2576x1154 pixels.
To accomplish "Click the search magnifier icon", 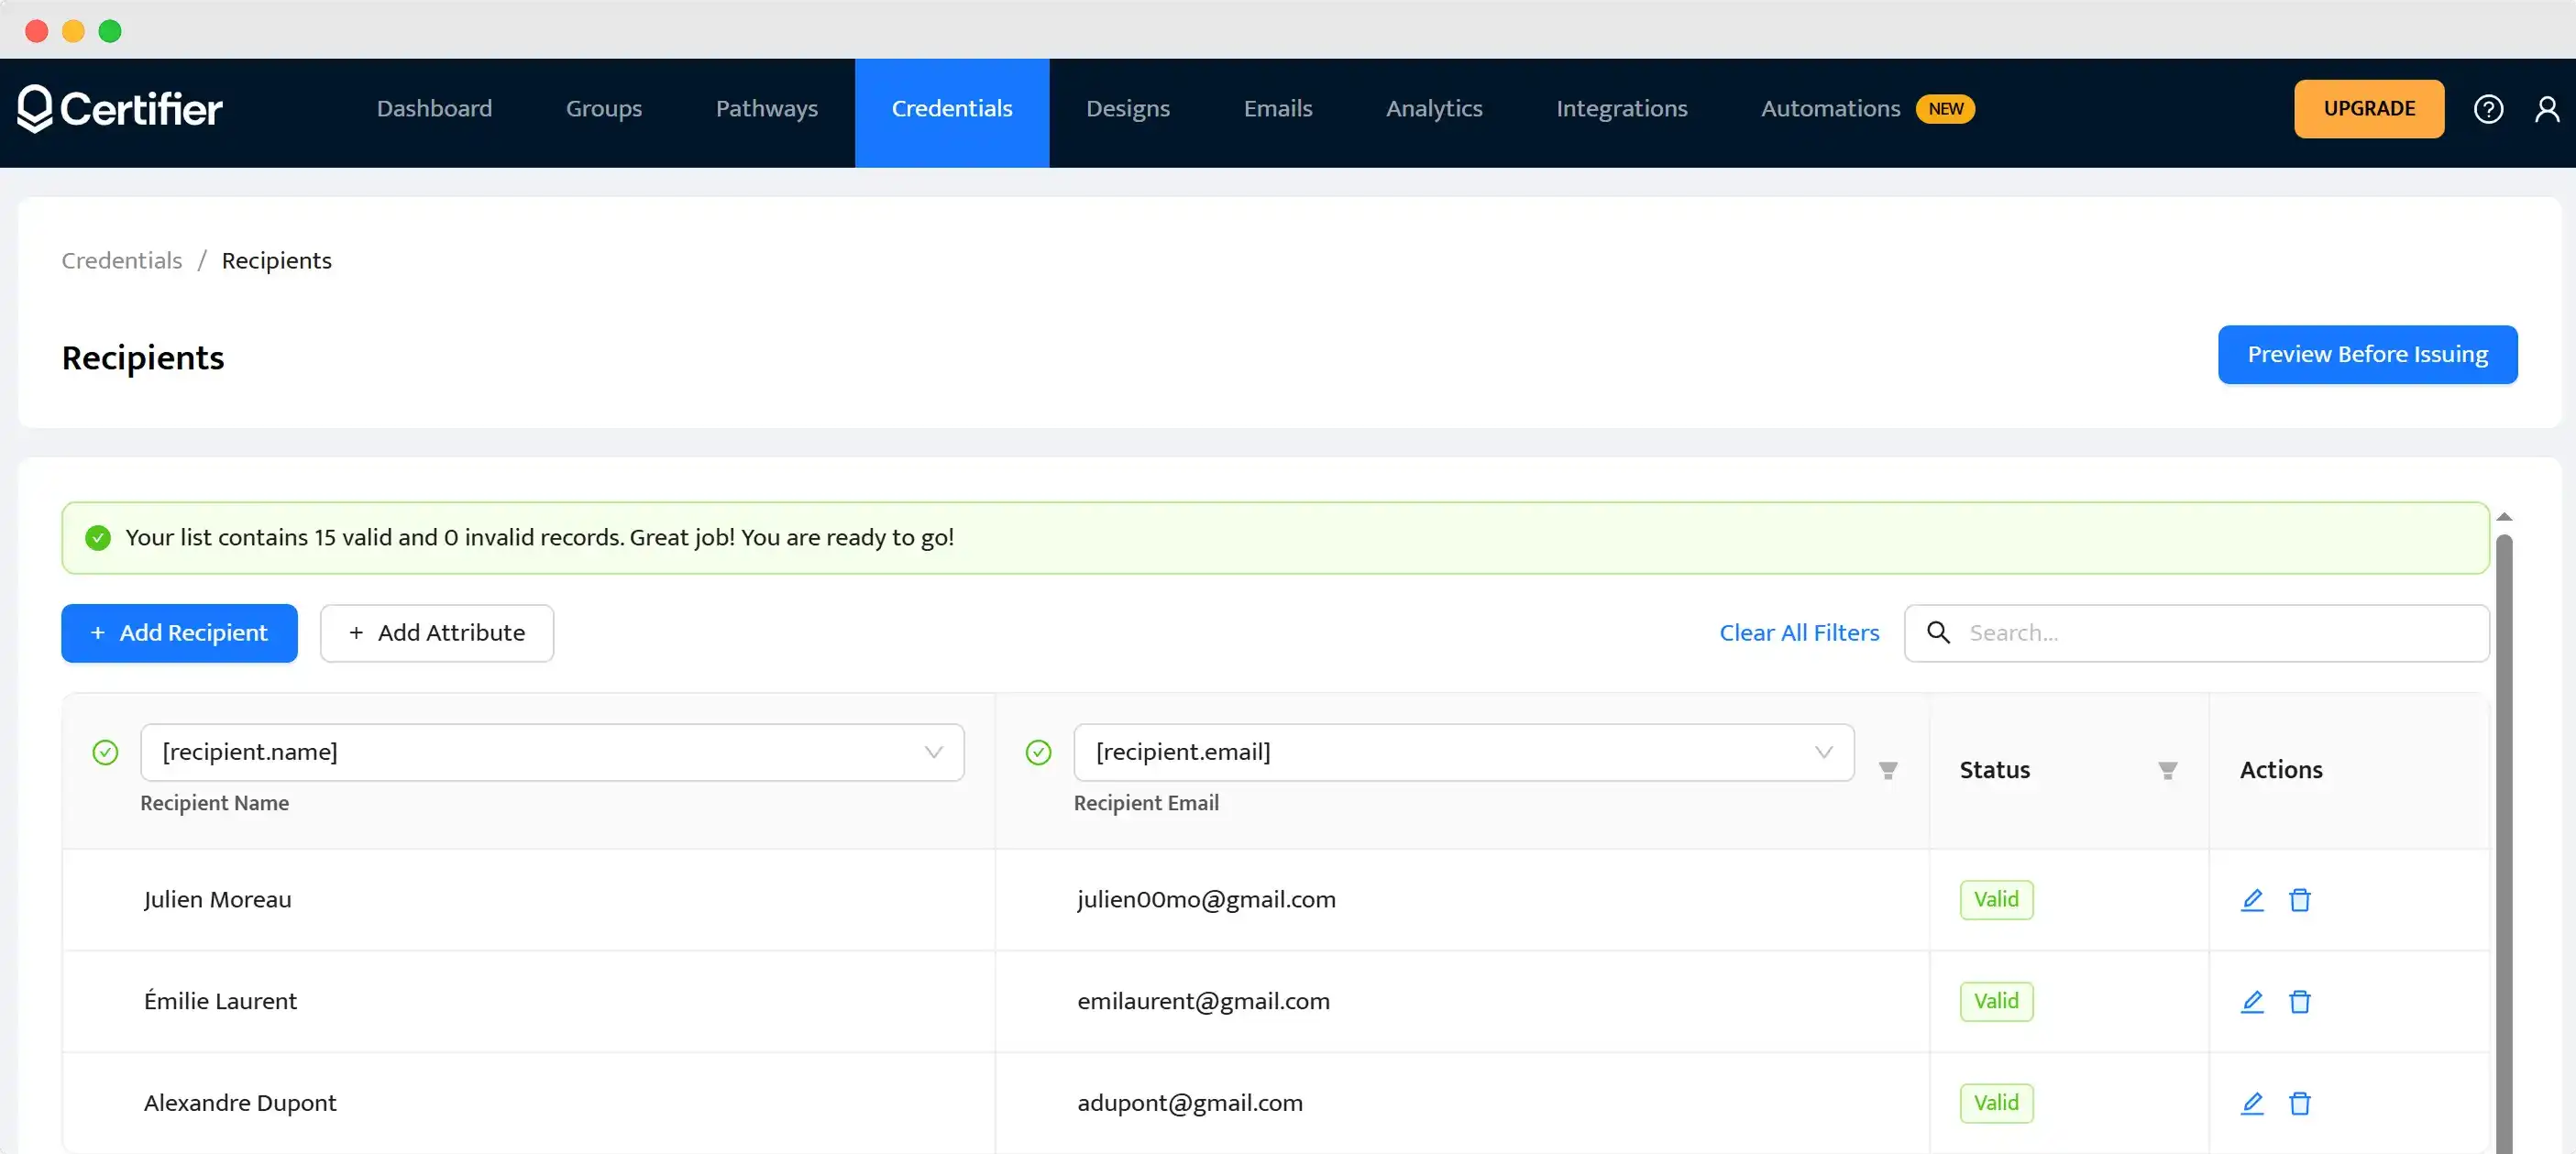I will tap(1938, 633).
